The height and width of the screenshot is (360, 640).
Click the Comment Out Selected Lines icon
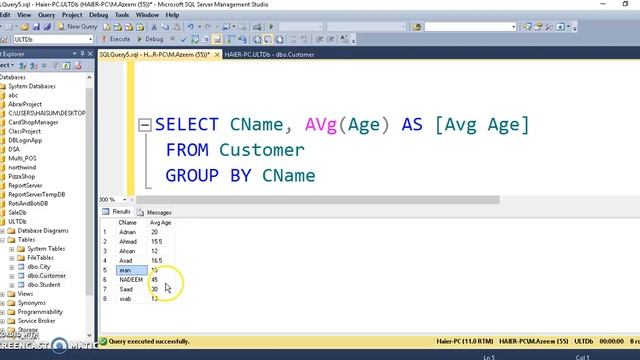pos(293,39)
